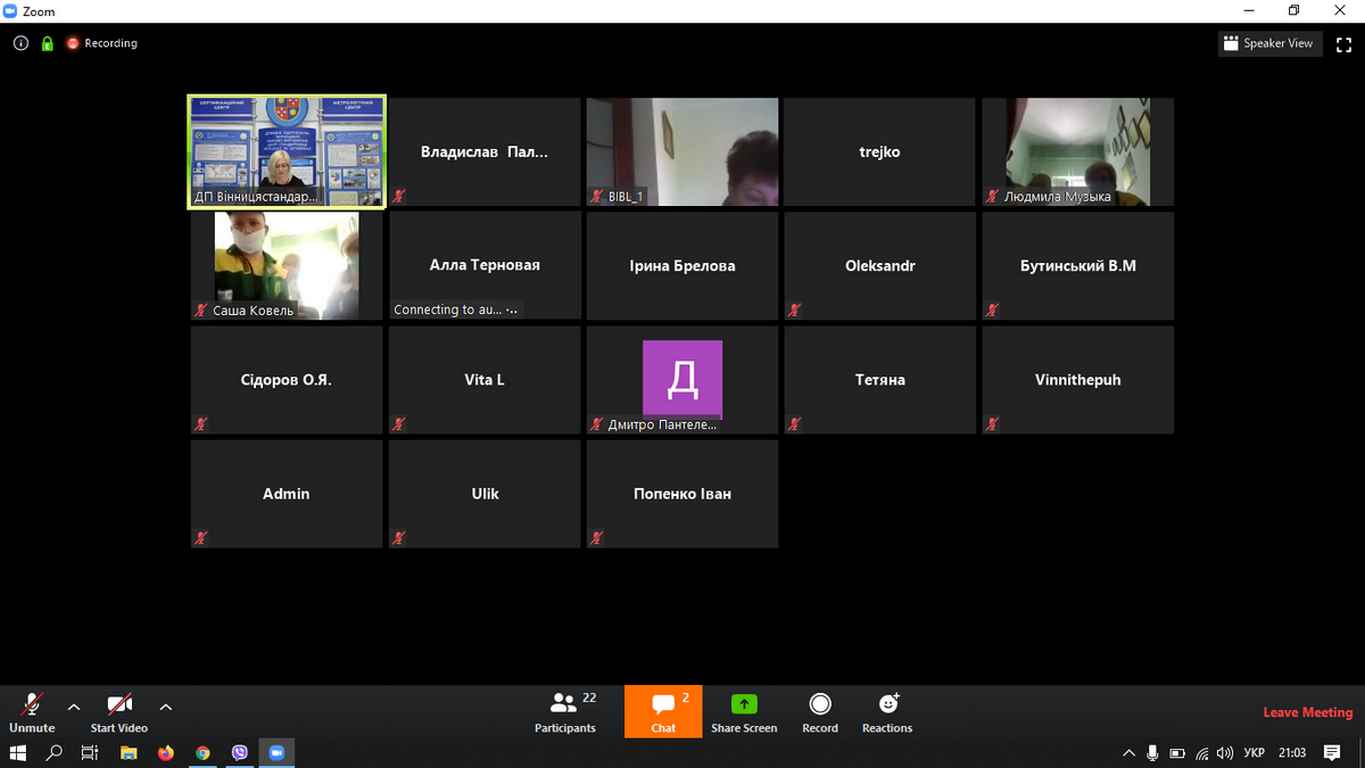Image resolution: width=1365 pixels, height=768 pixels.
Task: Click the meeting information icon
Action: 21,43
